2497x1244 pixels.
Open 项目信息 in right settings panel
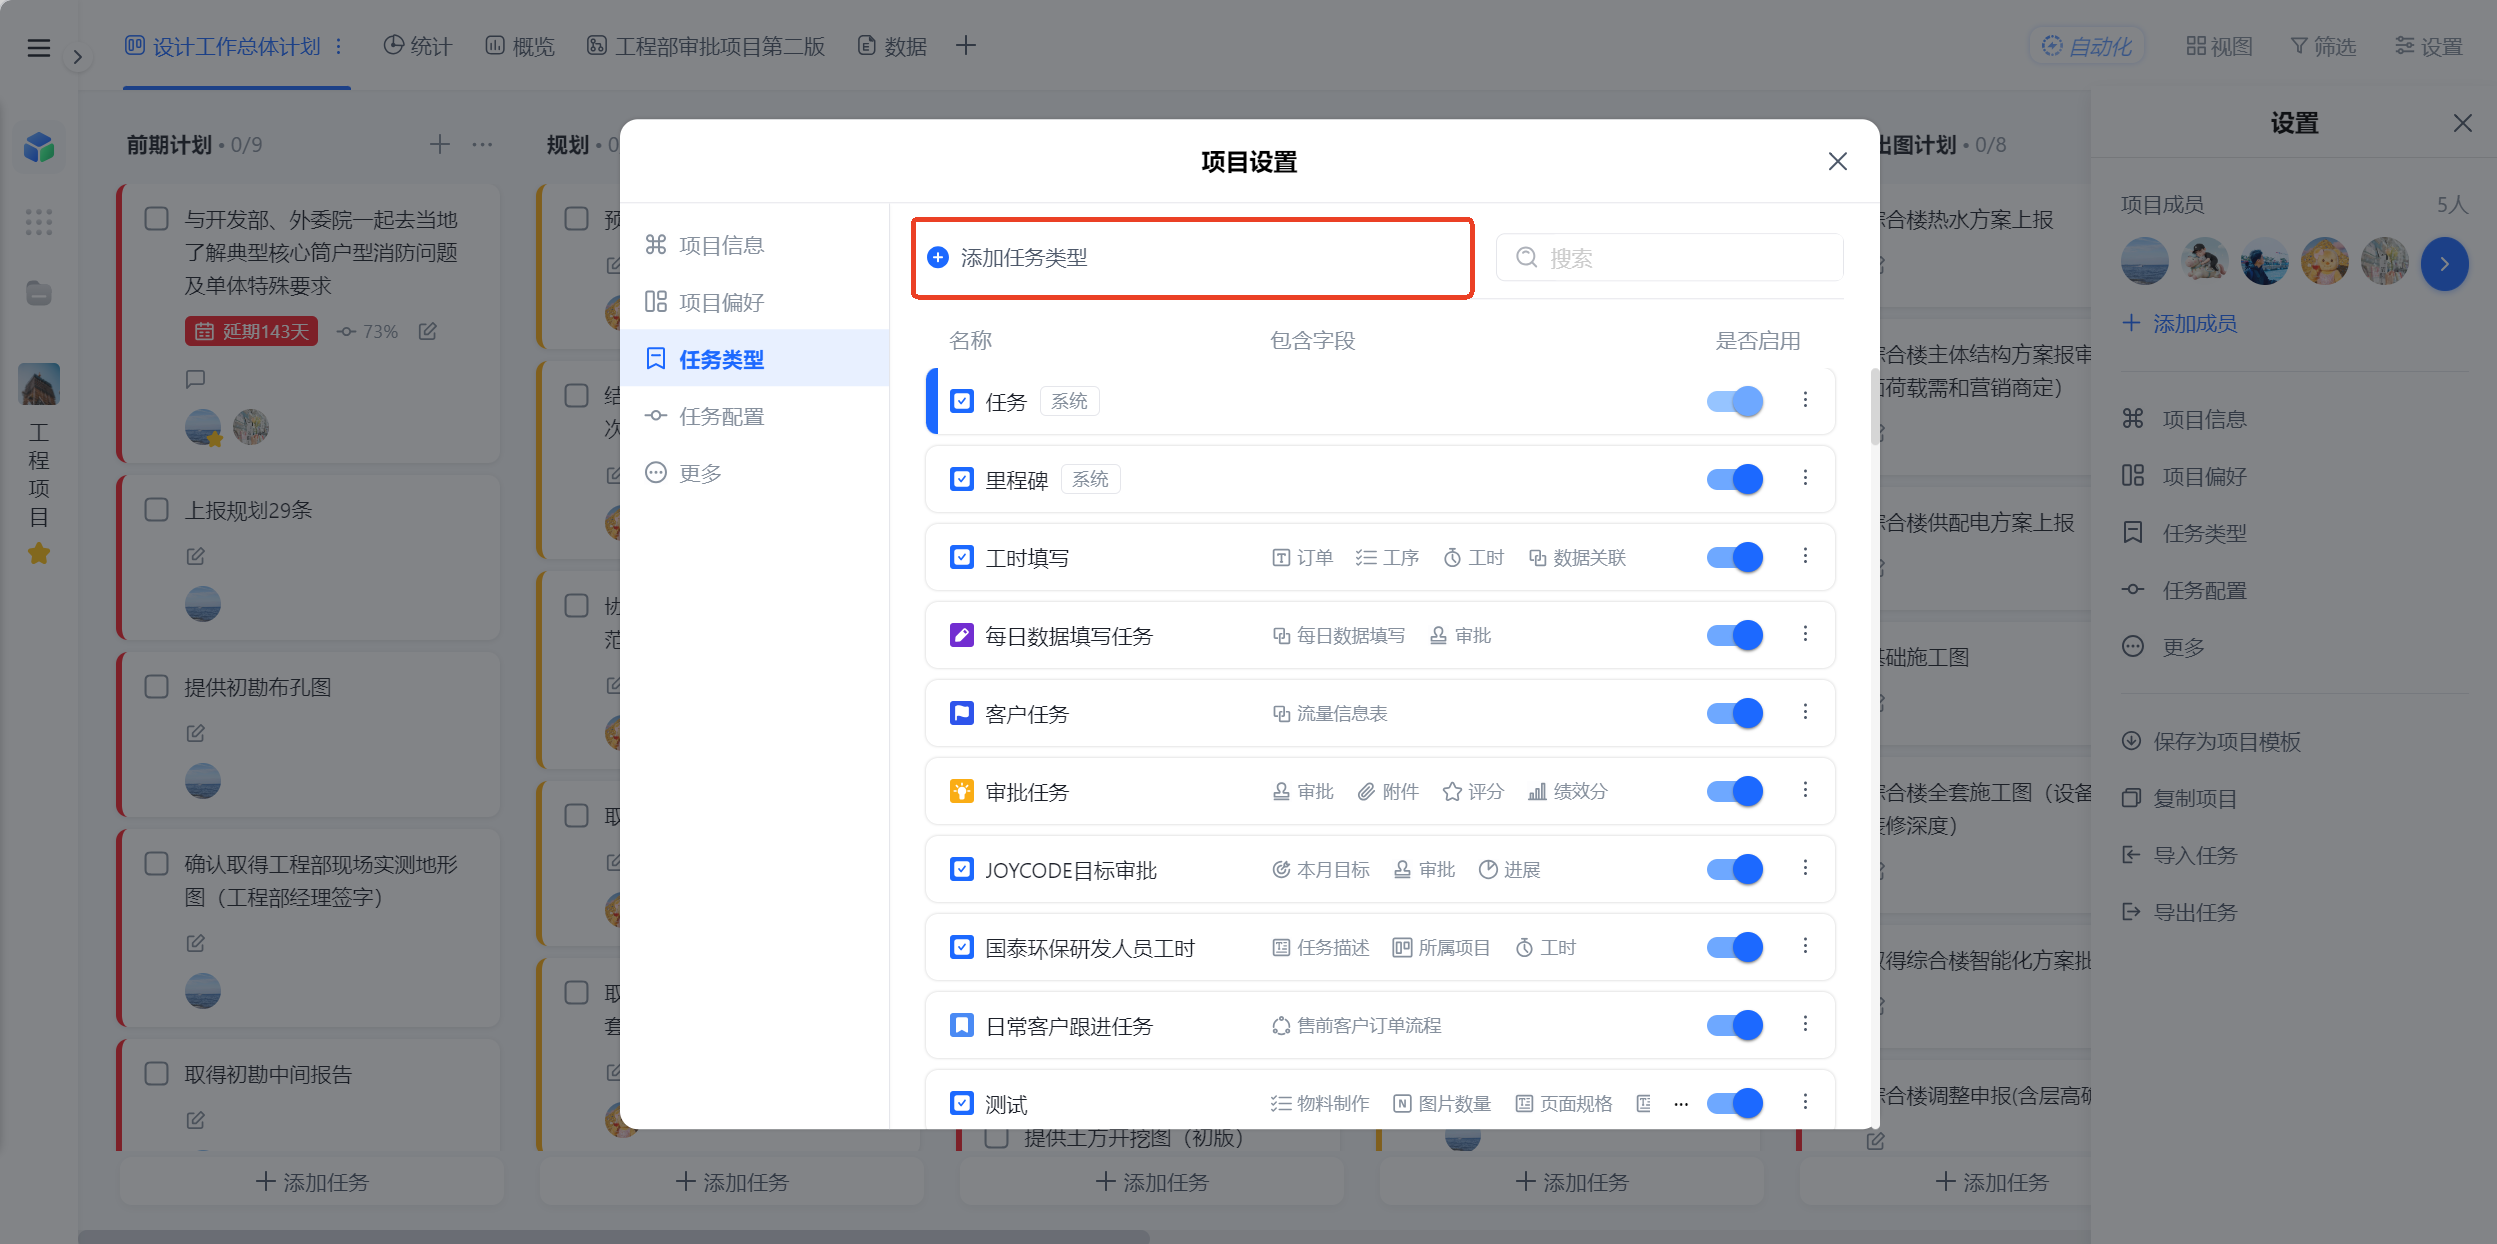coord(2186,419)
